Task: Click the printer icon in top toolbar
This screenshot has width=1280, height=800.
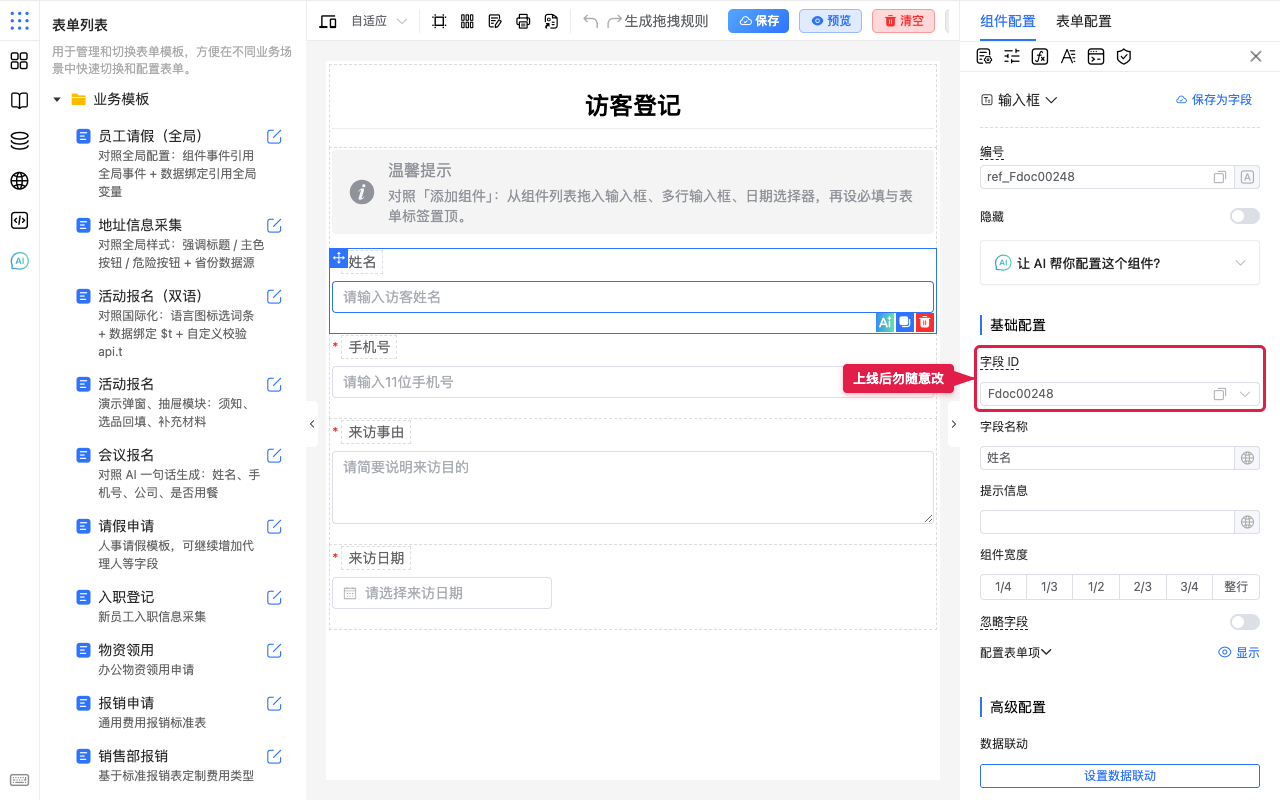Action: (523, 21)
